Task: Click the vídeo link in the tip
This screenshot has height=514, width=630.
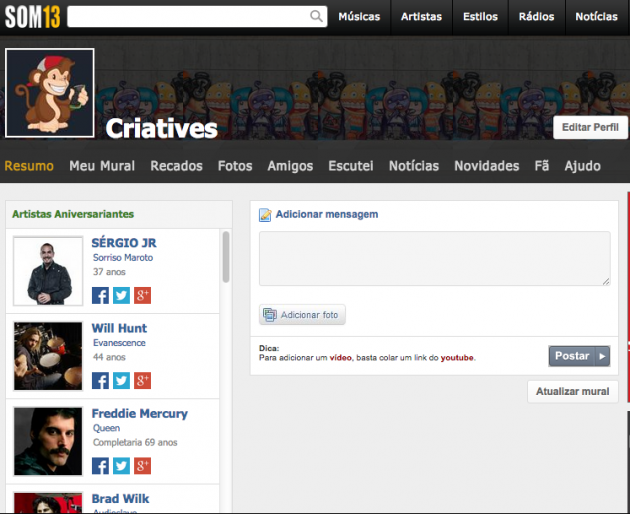Action: [340, 358]
